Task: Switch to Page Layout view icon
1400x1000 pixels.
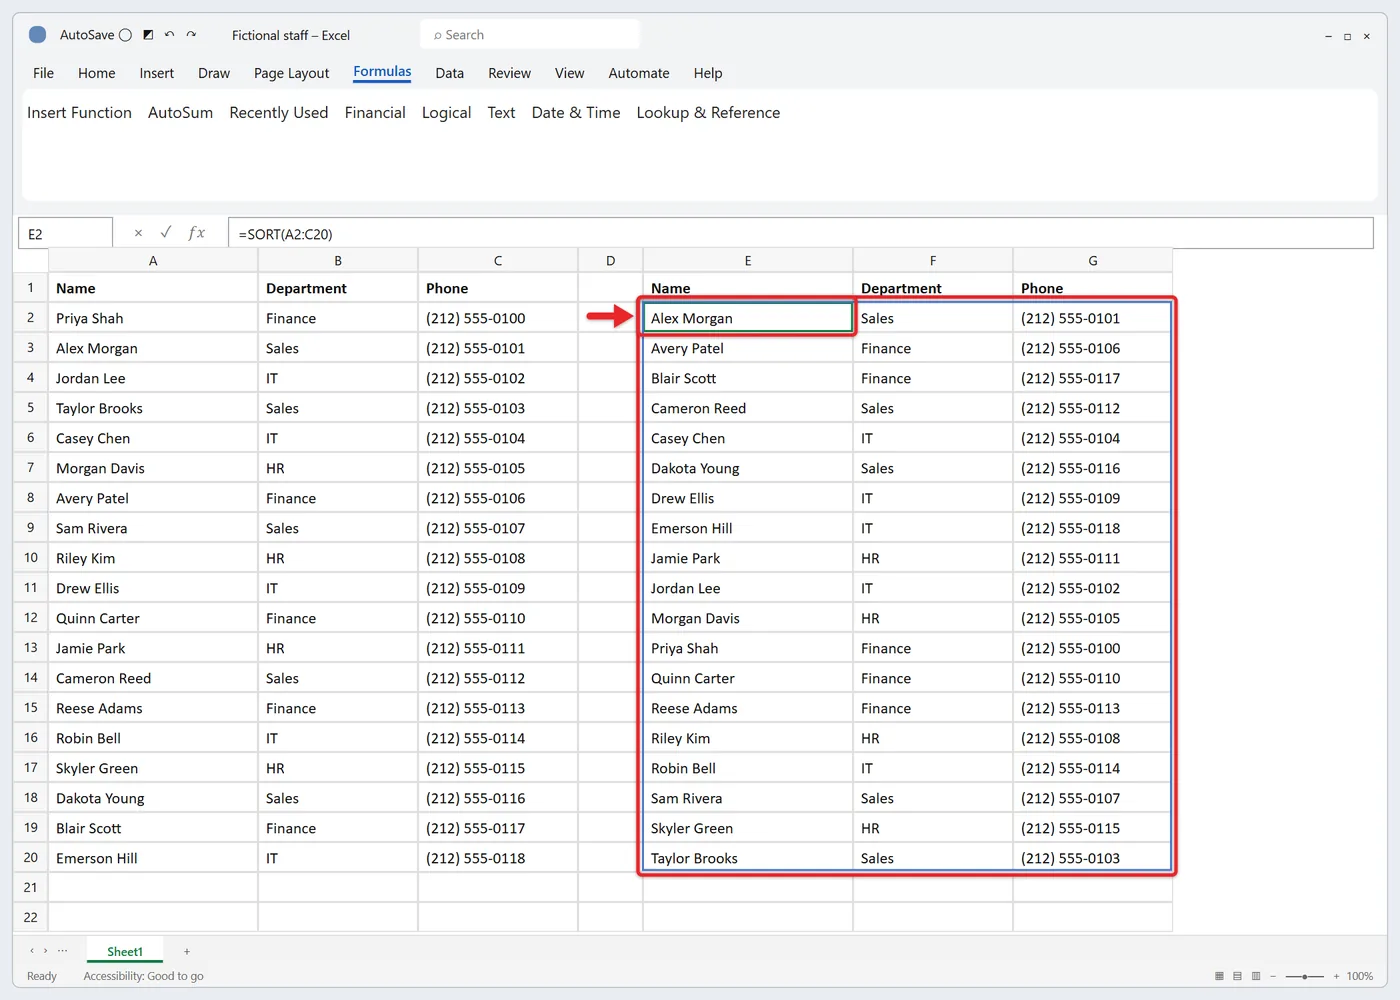Action: 1237,976
